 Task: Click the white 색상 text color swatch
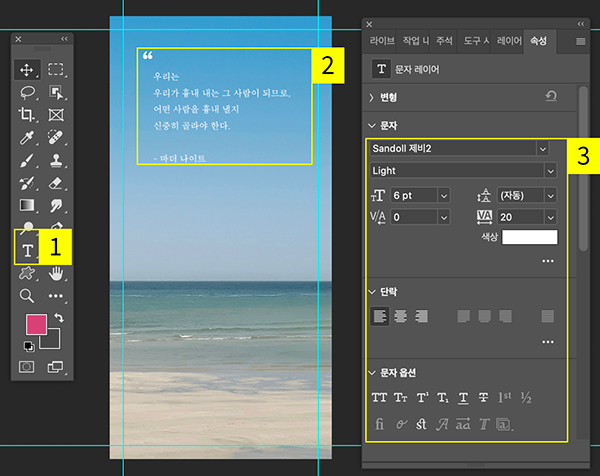(529, 237)
